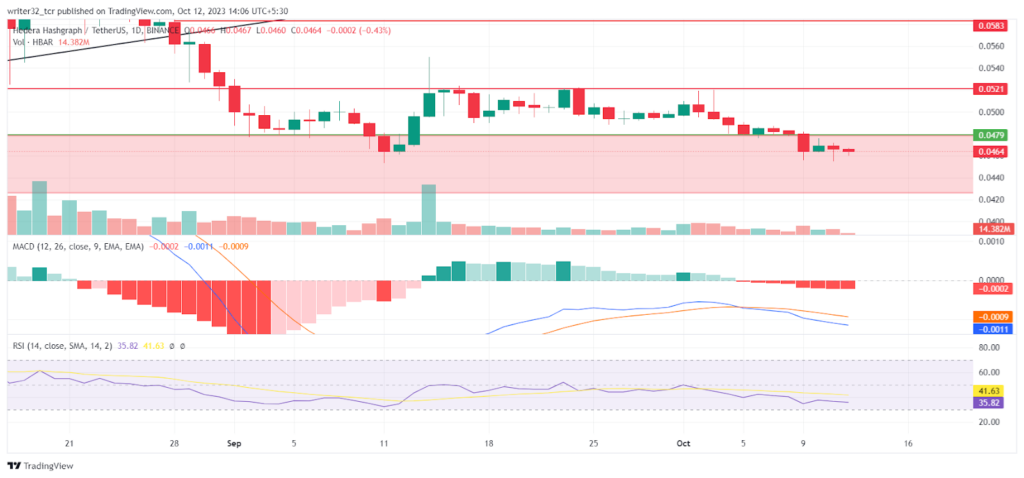
Task: Click the MACD histogram label -0.0002 on axis
Action: (992, 288)
